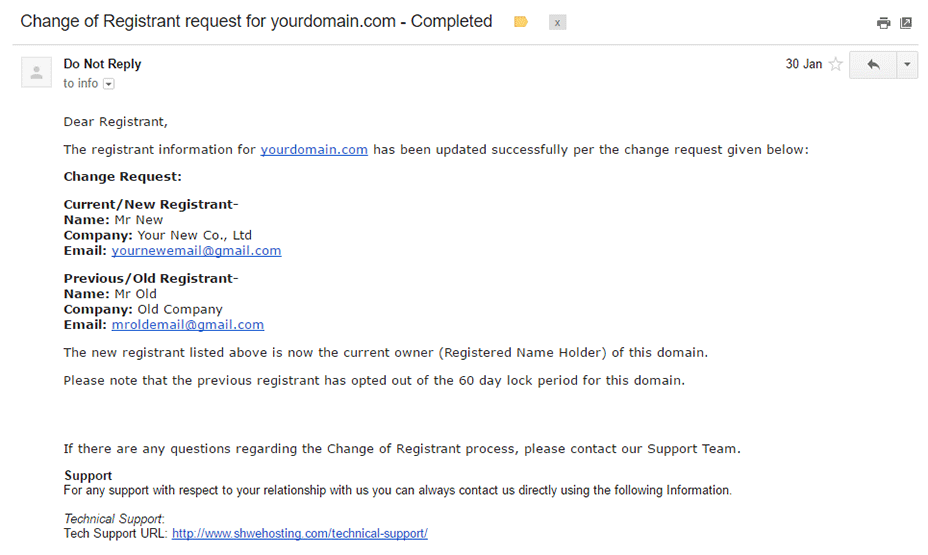
Task: Click the 'to info' recipient text
Action: pos(80,83)
